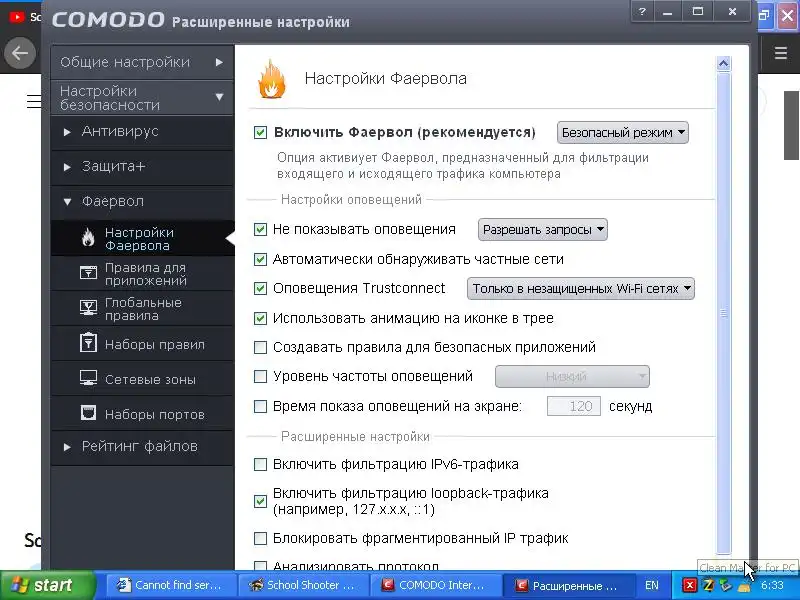Image resolution: width=800 pixels, height=600 pixels.
Task: Open the Глобальные правила icon
Action: [x=88, y=308]
